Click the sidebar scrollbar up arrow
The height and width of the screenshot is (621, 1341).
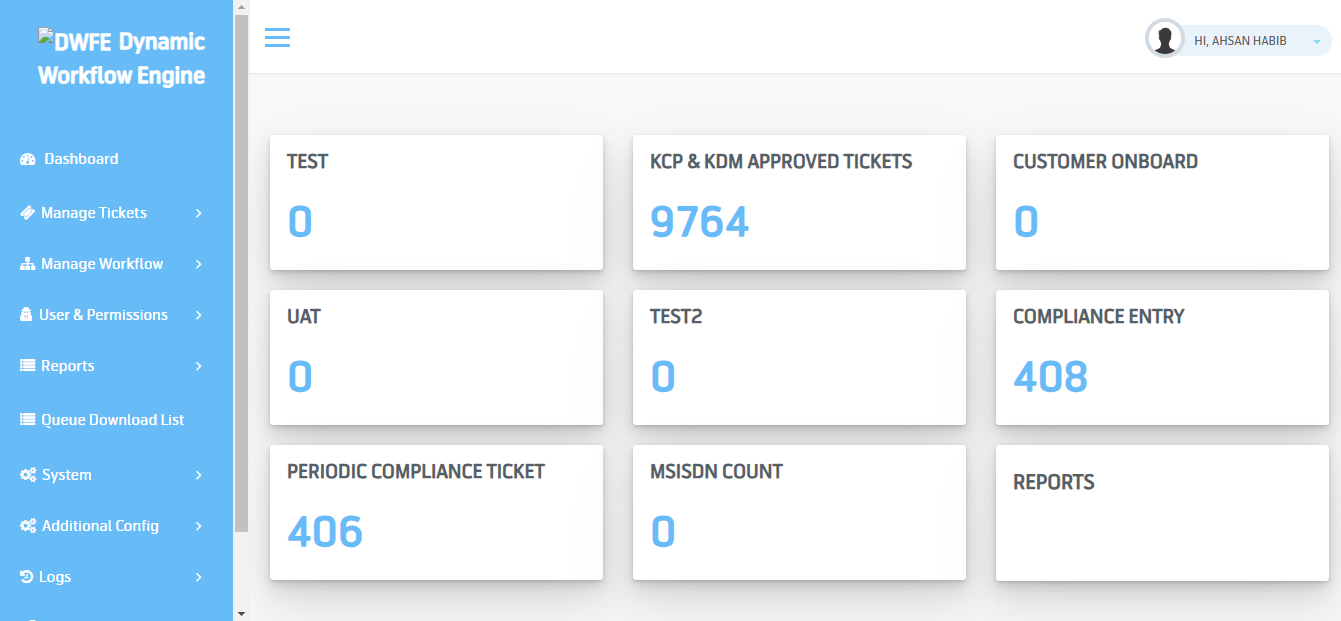click(x=241, y=7)
